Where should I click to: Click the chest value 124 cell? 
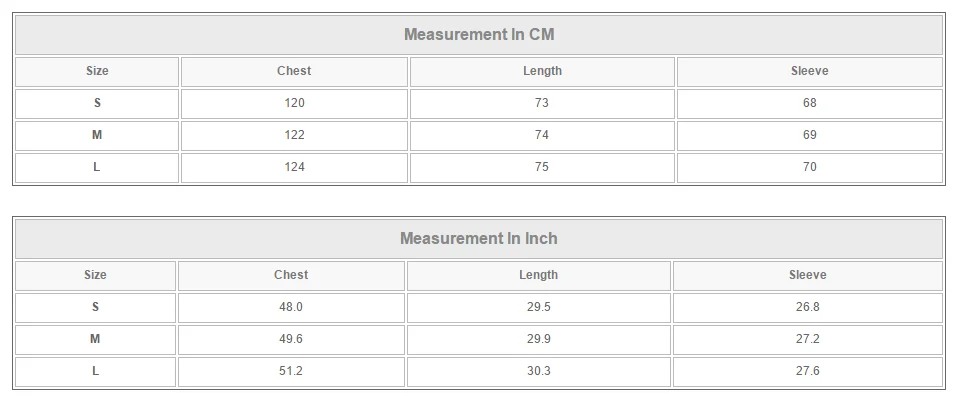(x=294, y=168)
